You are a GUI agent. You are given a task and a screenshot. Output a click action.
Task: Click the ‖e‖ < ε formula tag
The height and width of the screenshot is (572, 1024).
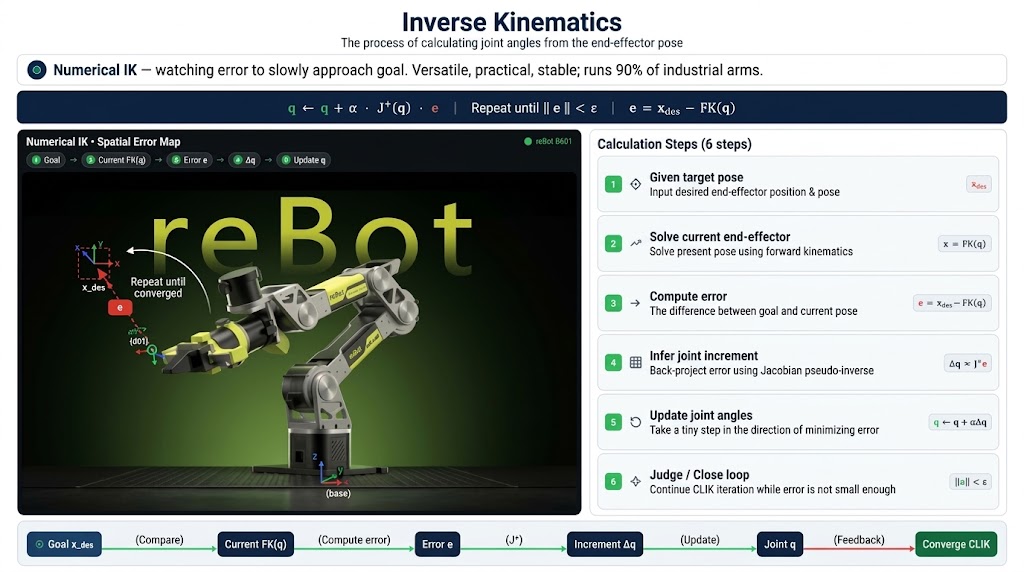(x=970, y=482)
